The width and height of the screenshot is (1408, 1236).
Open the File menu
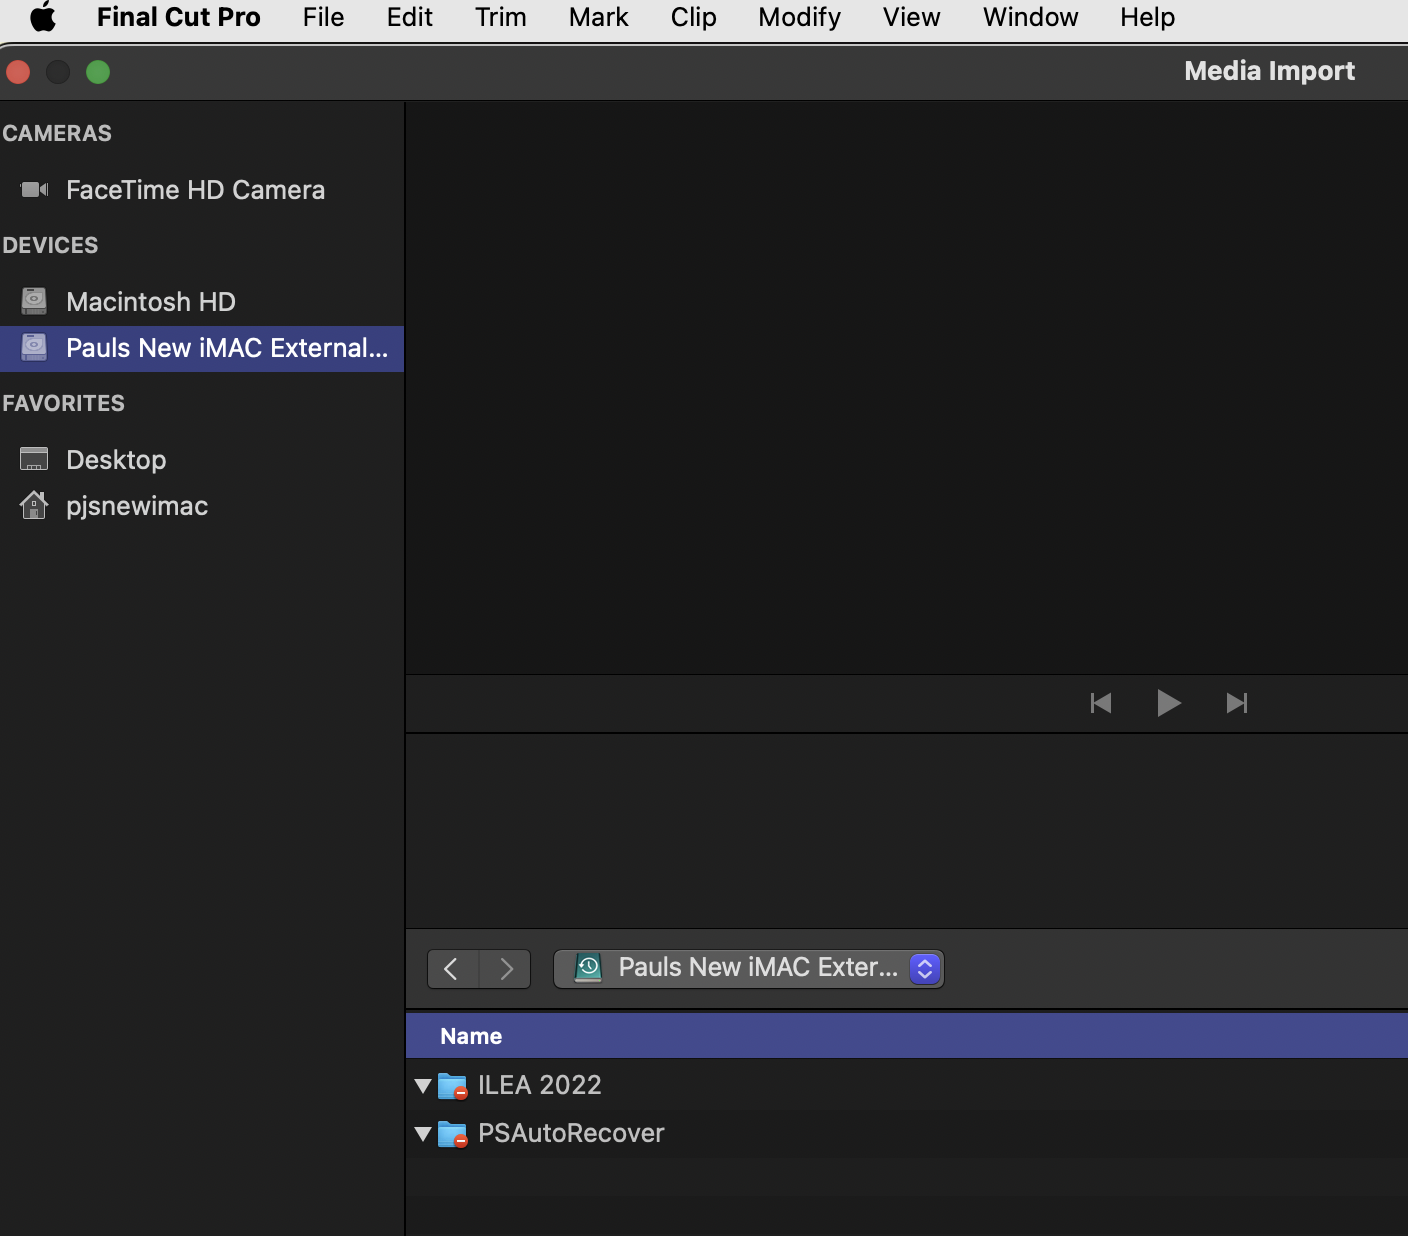324,17
